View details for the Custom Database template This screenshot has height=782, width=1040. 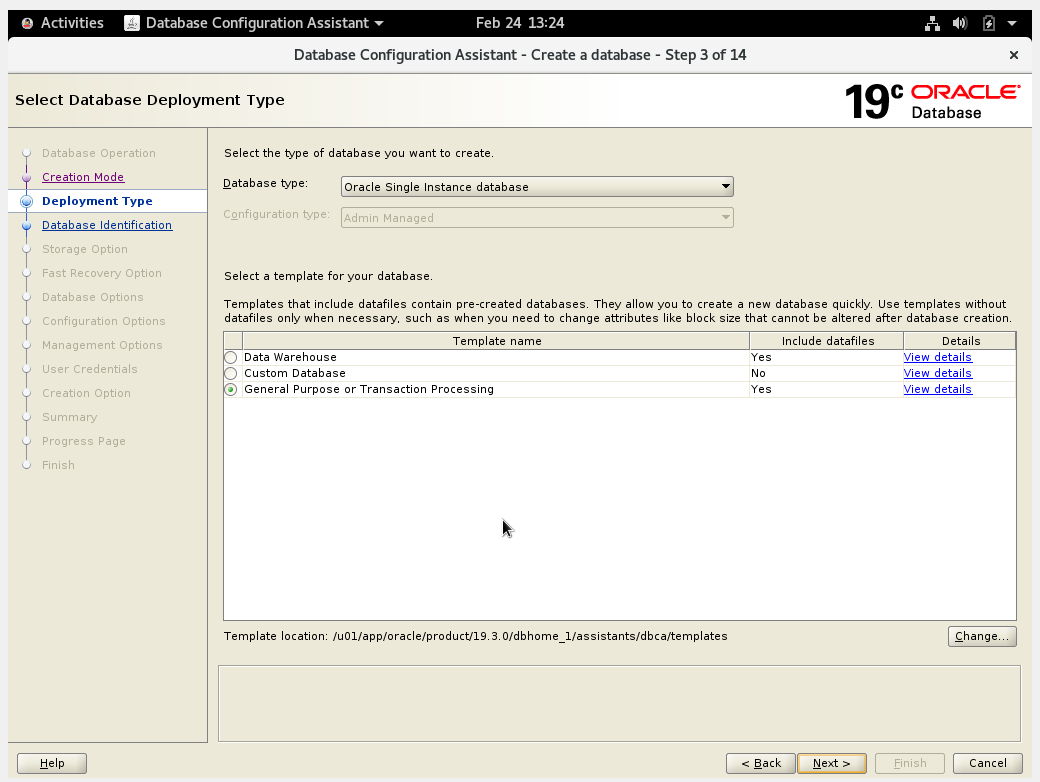pos(937,373)
